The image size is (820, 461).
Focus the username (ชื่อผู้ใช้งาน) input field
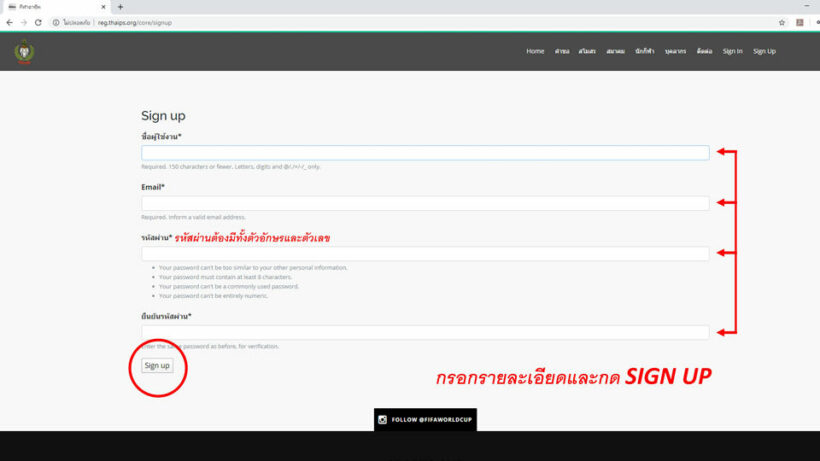425,153
